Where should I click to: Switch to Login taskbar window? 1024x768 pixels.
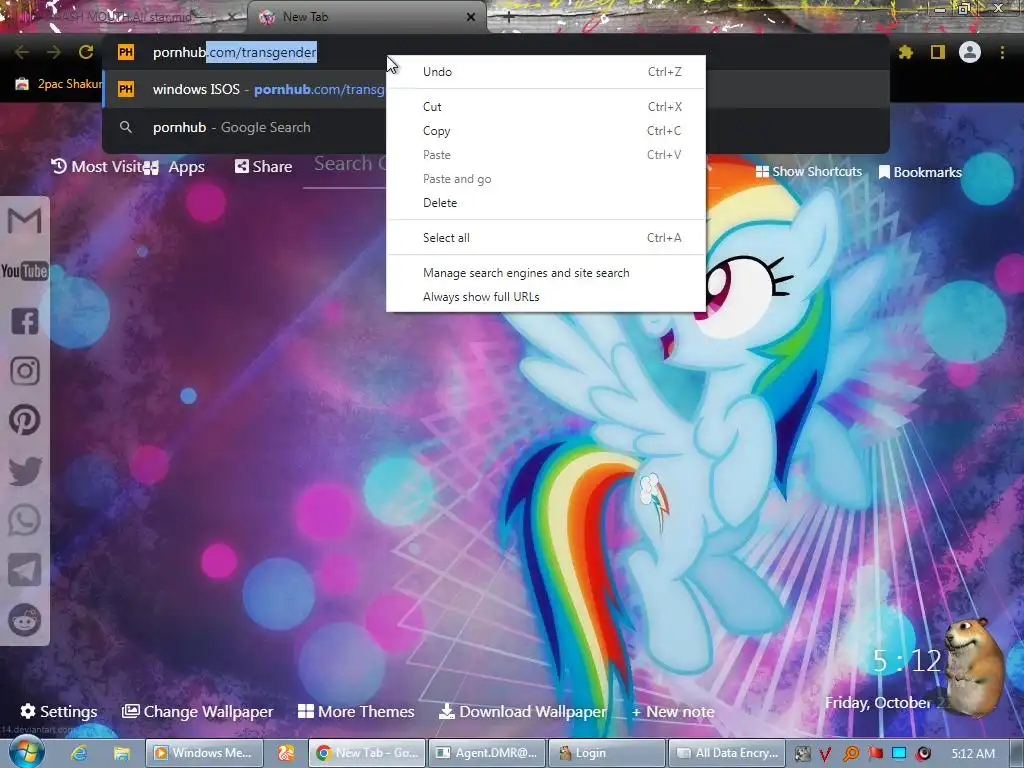(607, 753)
